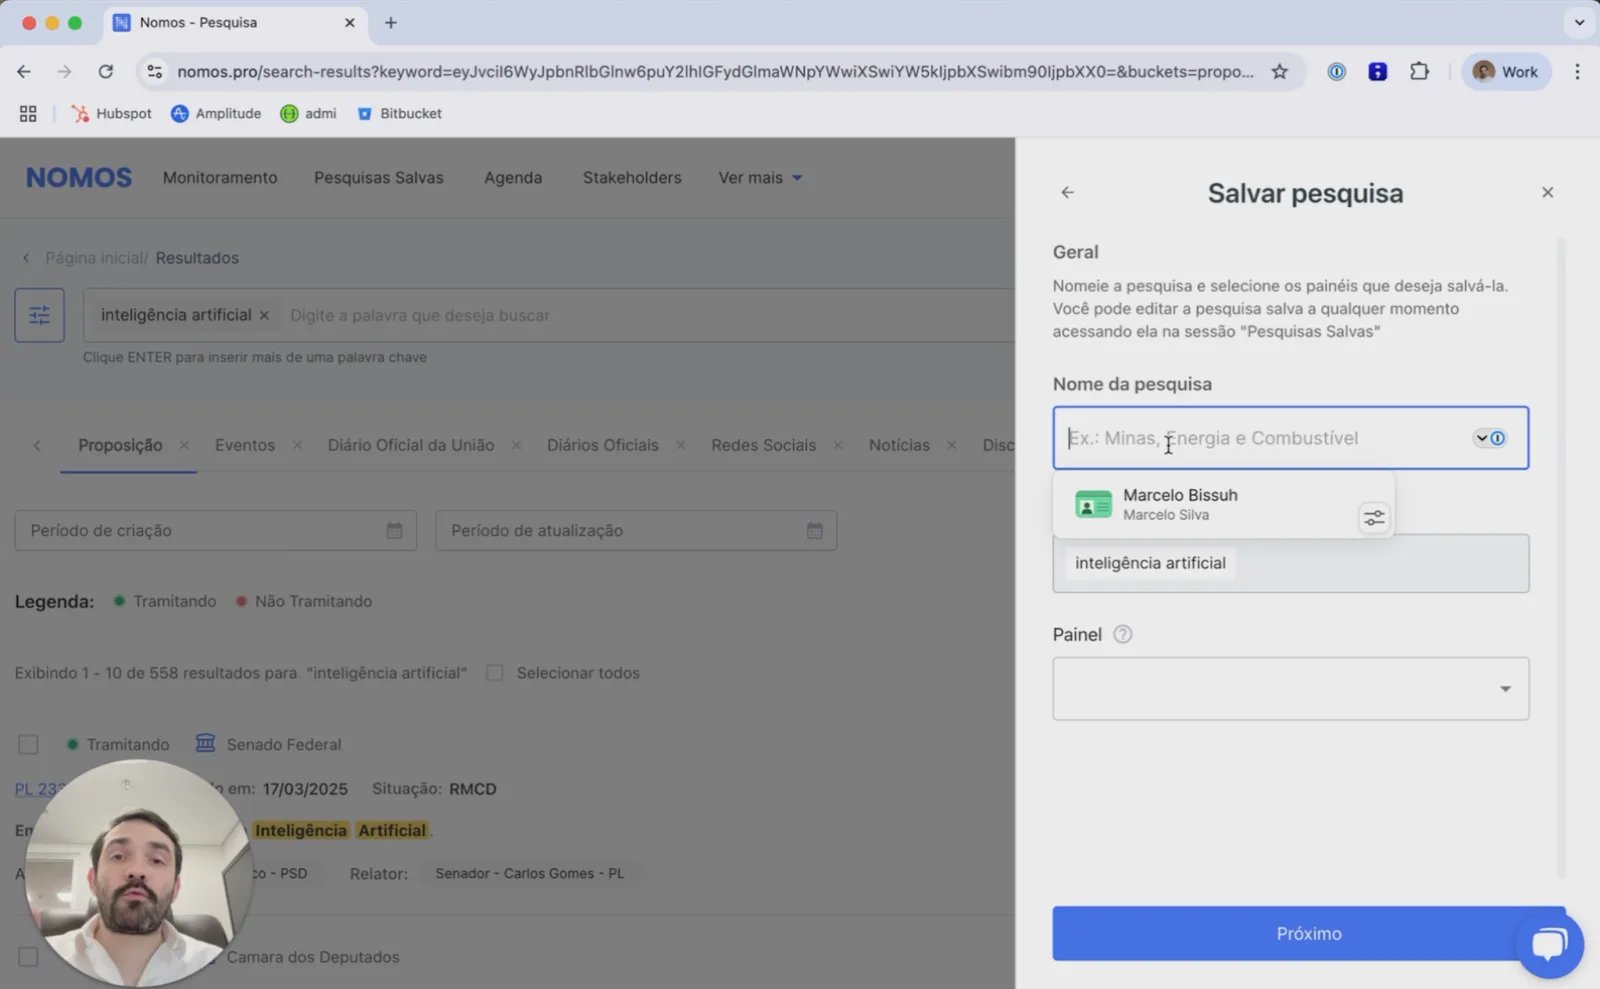The width and height of the screenshot is (1600, 989).
Task: Open a new browser tab
Action: (x=391, y=22)
